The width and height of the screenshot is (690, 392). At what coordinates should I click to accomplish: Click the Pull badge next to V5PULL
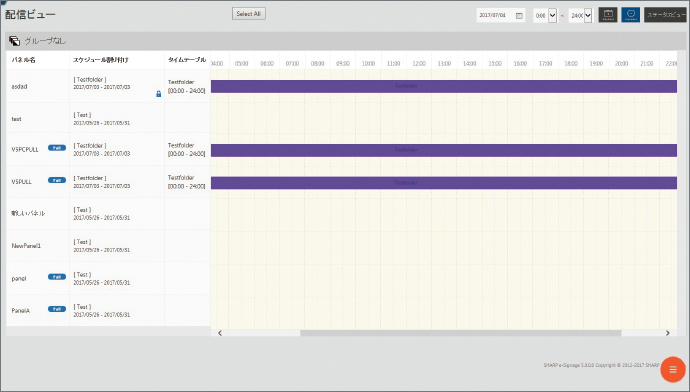click(x=57, y=180)
